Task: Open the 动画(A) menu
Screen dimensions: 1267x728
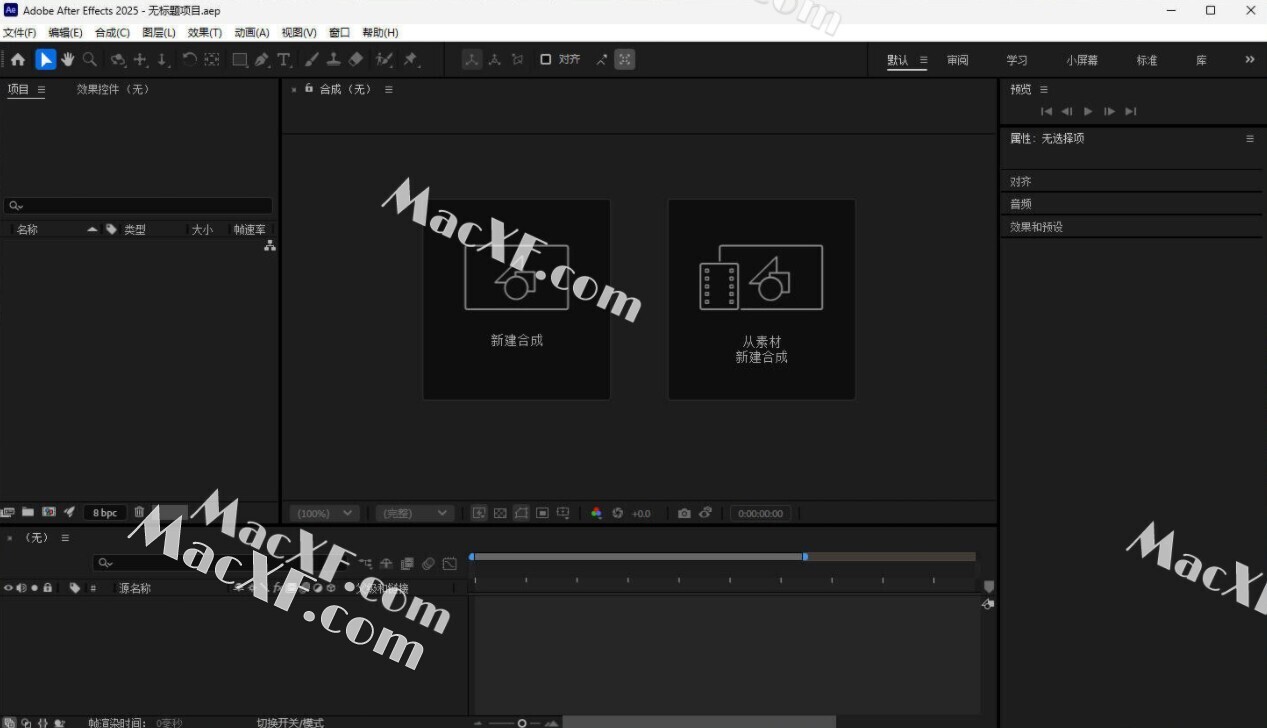Action: (252, 33)
